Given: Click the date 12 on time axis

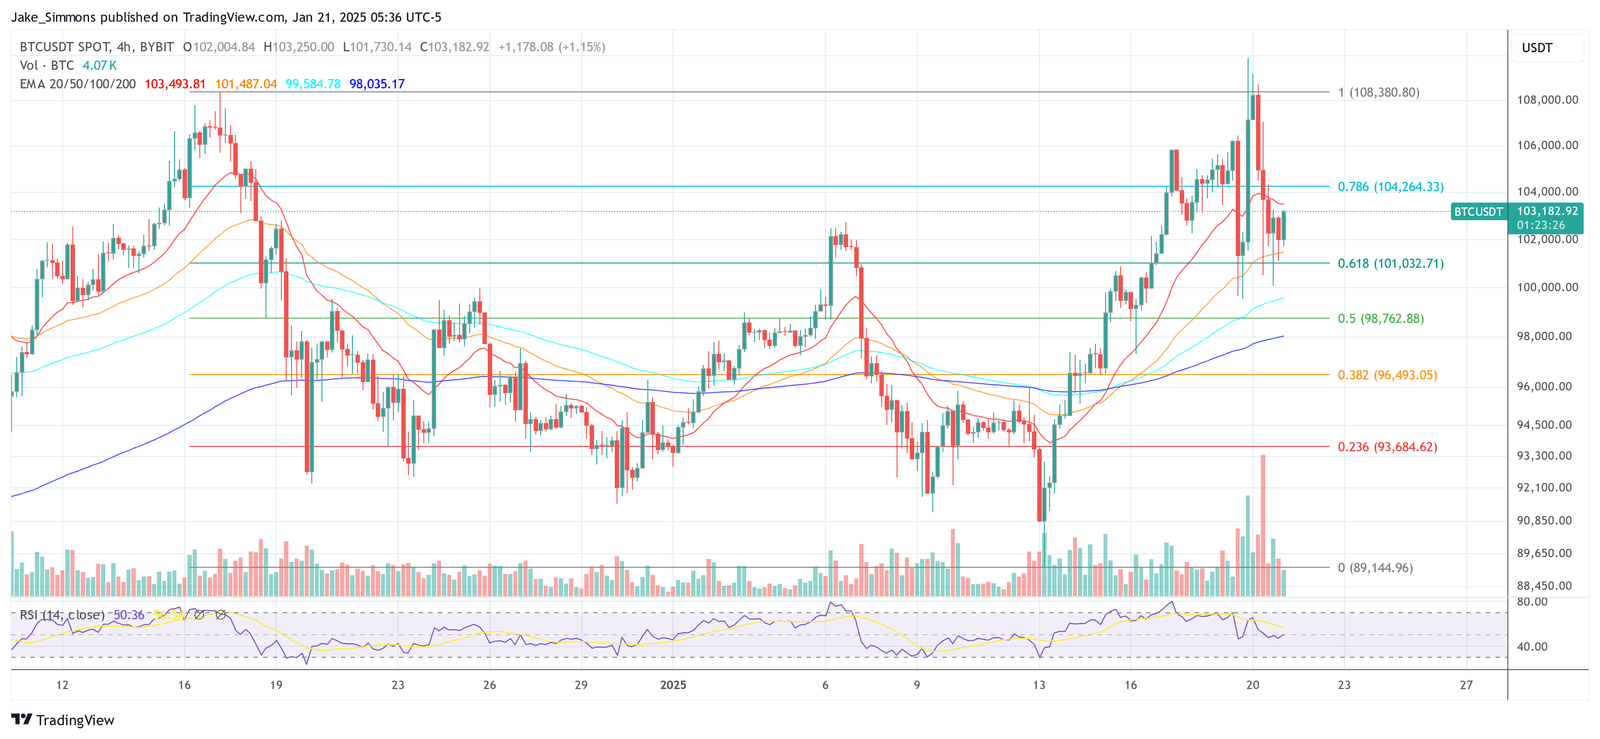Looking at the screenshot, I should [62, 685].
